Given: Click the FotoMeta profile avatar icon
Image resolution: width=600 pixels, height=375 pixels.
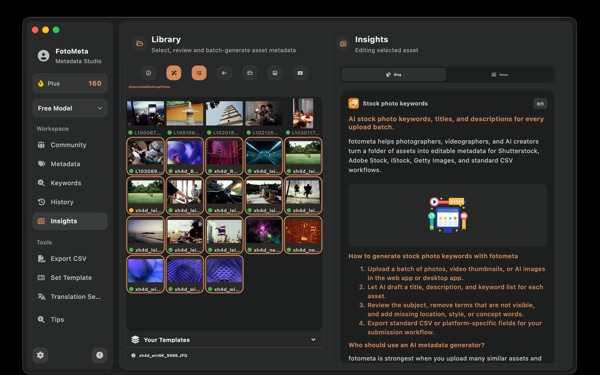Looking at the screenshot, I should tap(43, 56).
